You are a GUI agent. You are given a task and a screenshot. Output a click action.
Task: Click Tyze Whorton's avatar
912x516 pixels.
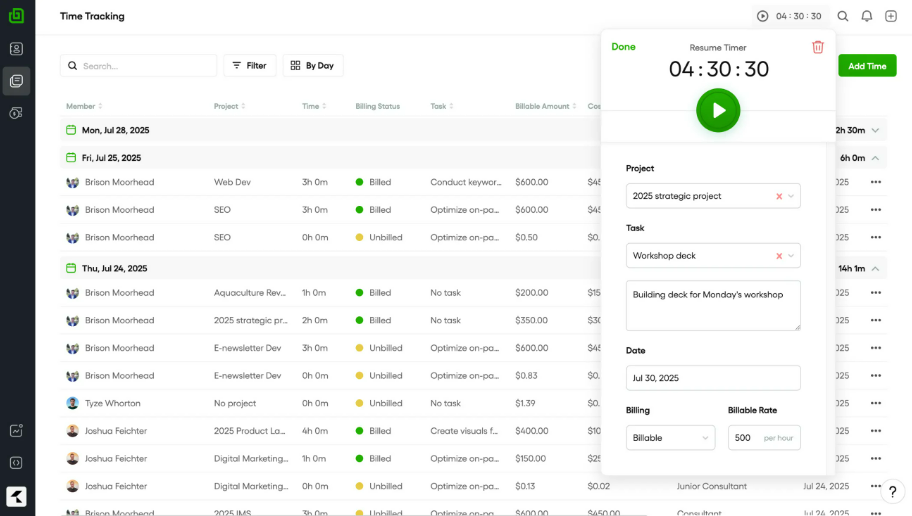[72, 403]
